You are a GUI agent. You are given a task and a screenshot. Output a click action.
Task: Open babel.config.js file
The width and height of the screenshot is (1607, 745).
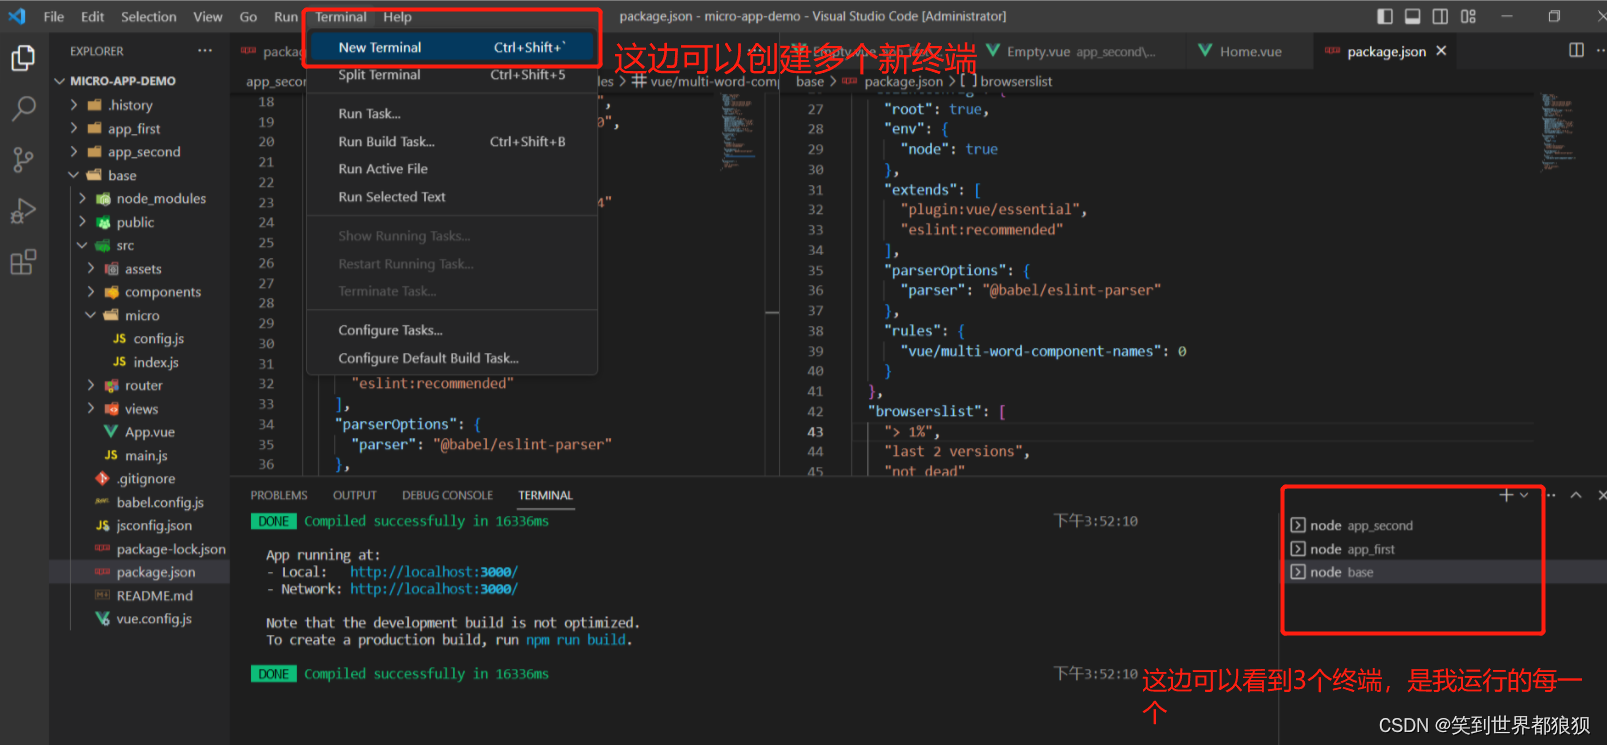tap(140, 502)
